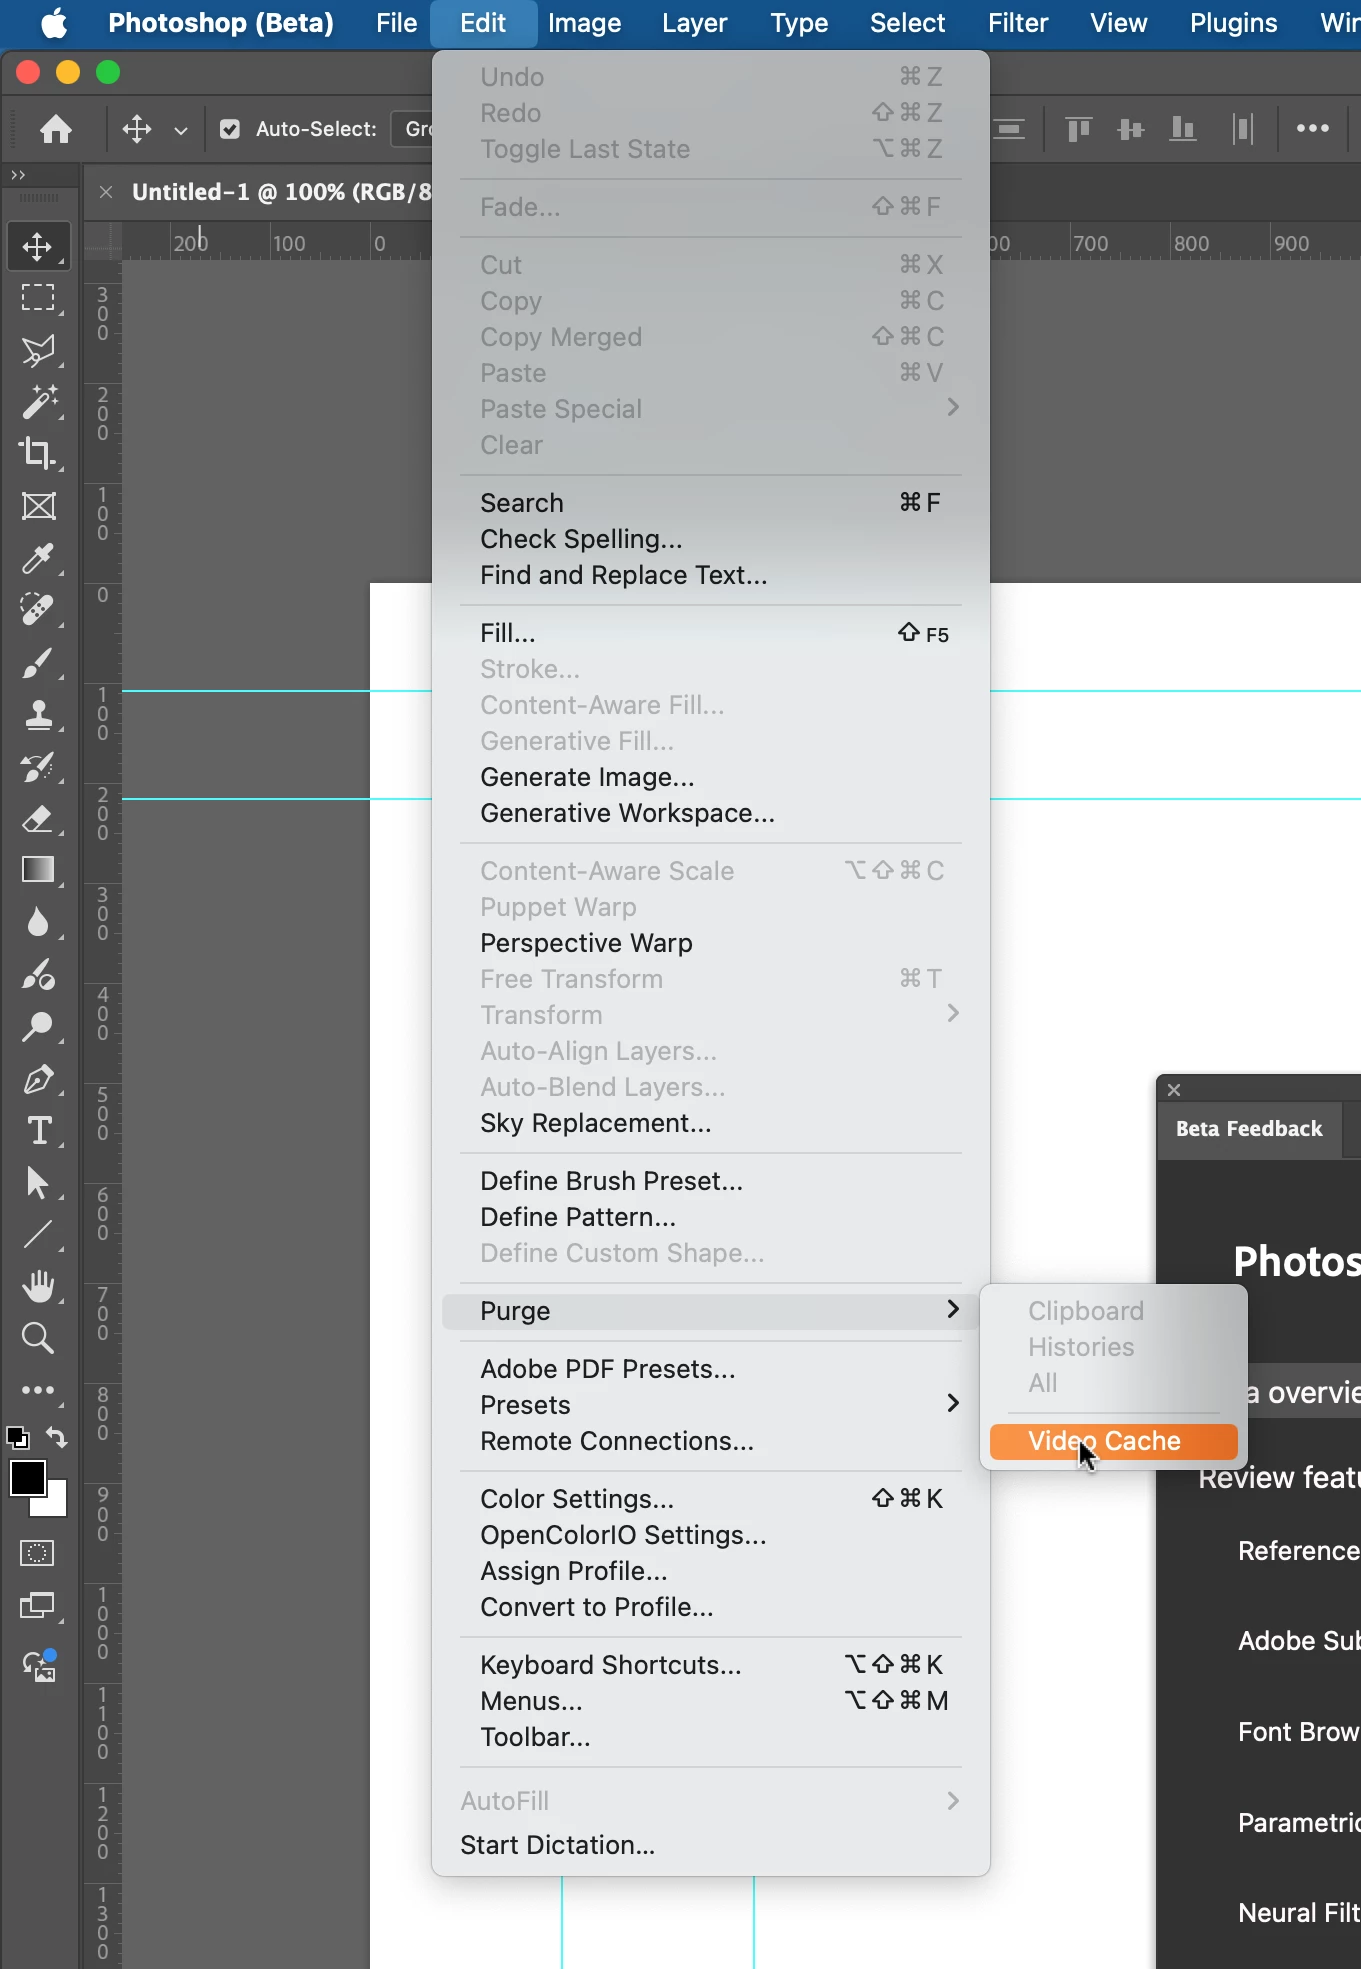Select the Crop tool
The image size is (1361, 1969).
point(38,454)
